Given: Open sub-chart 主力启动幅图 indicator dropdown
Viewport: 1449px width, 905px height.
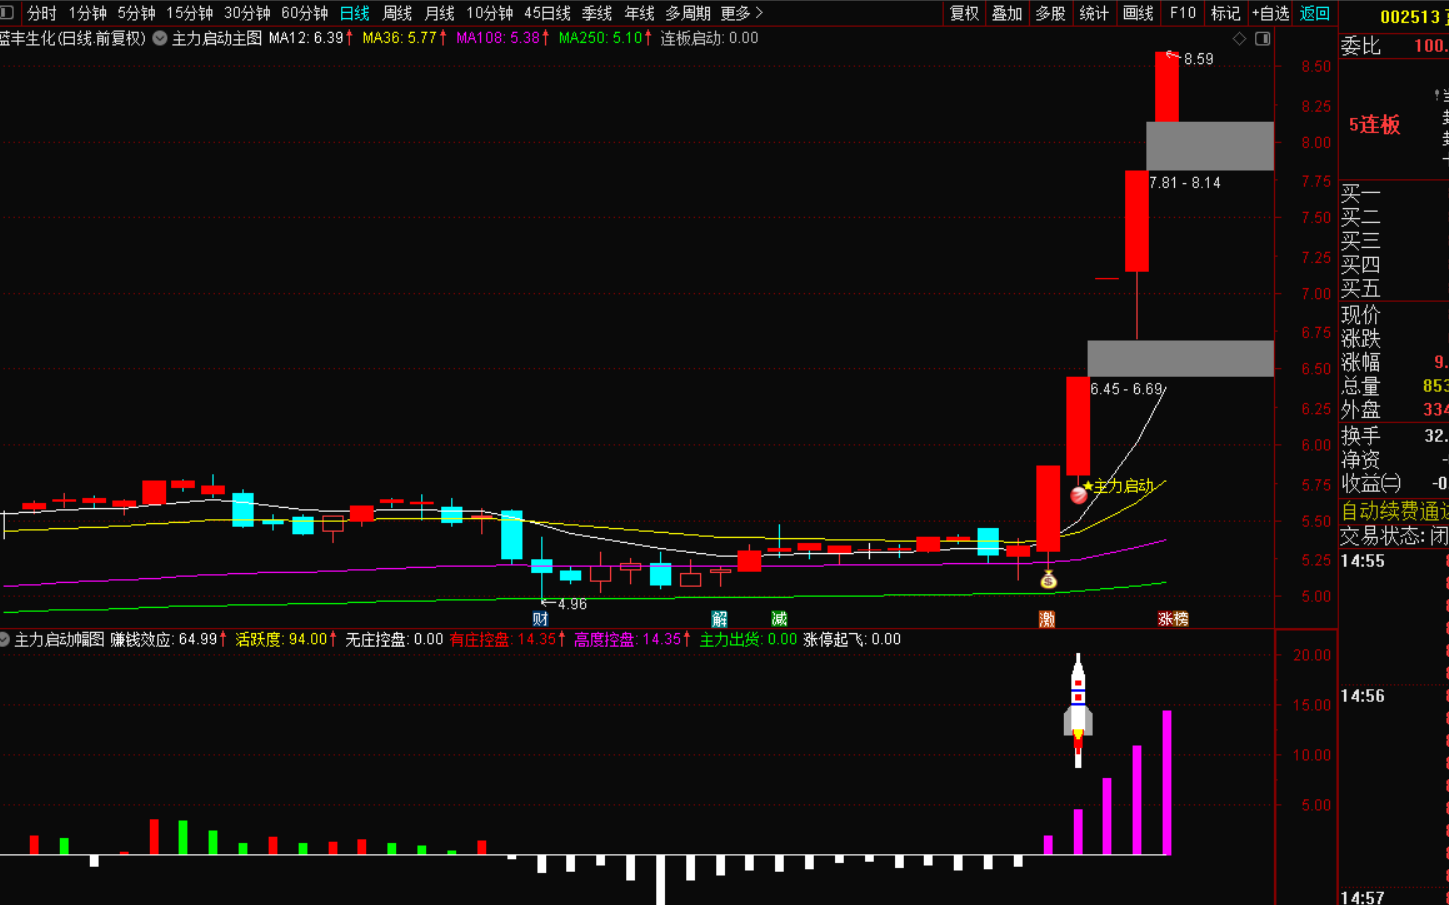Looking at the screenshot, I should (5, 639).
